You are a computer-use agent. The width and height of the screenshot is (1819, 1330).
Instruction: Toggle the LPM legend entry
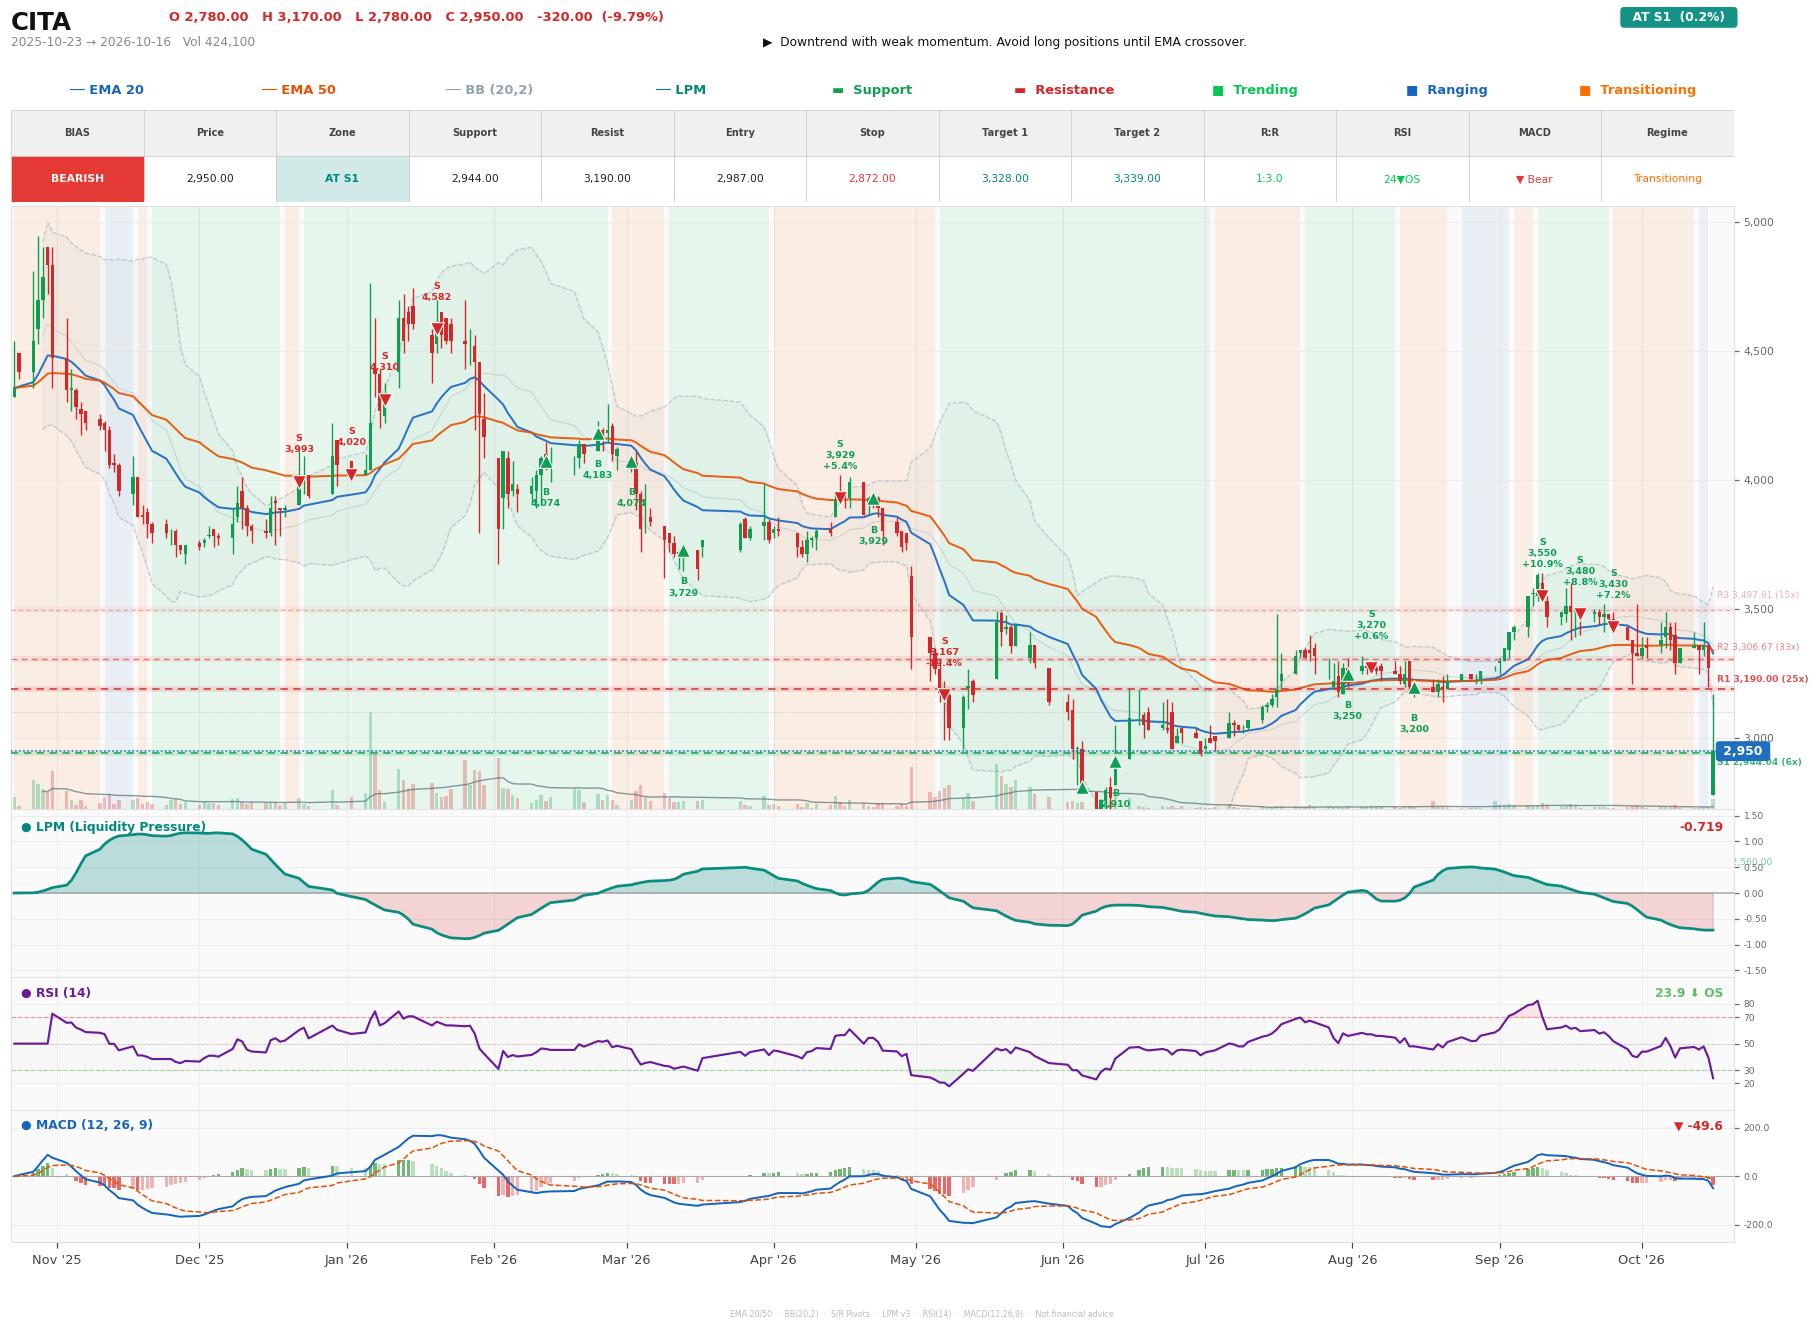coord(680,90)
